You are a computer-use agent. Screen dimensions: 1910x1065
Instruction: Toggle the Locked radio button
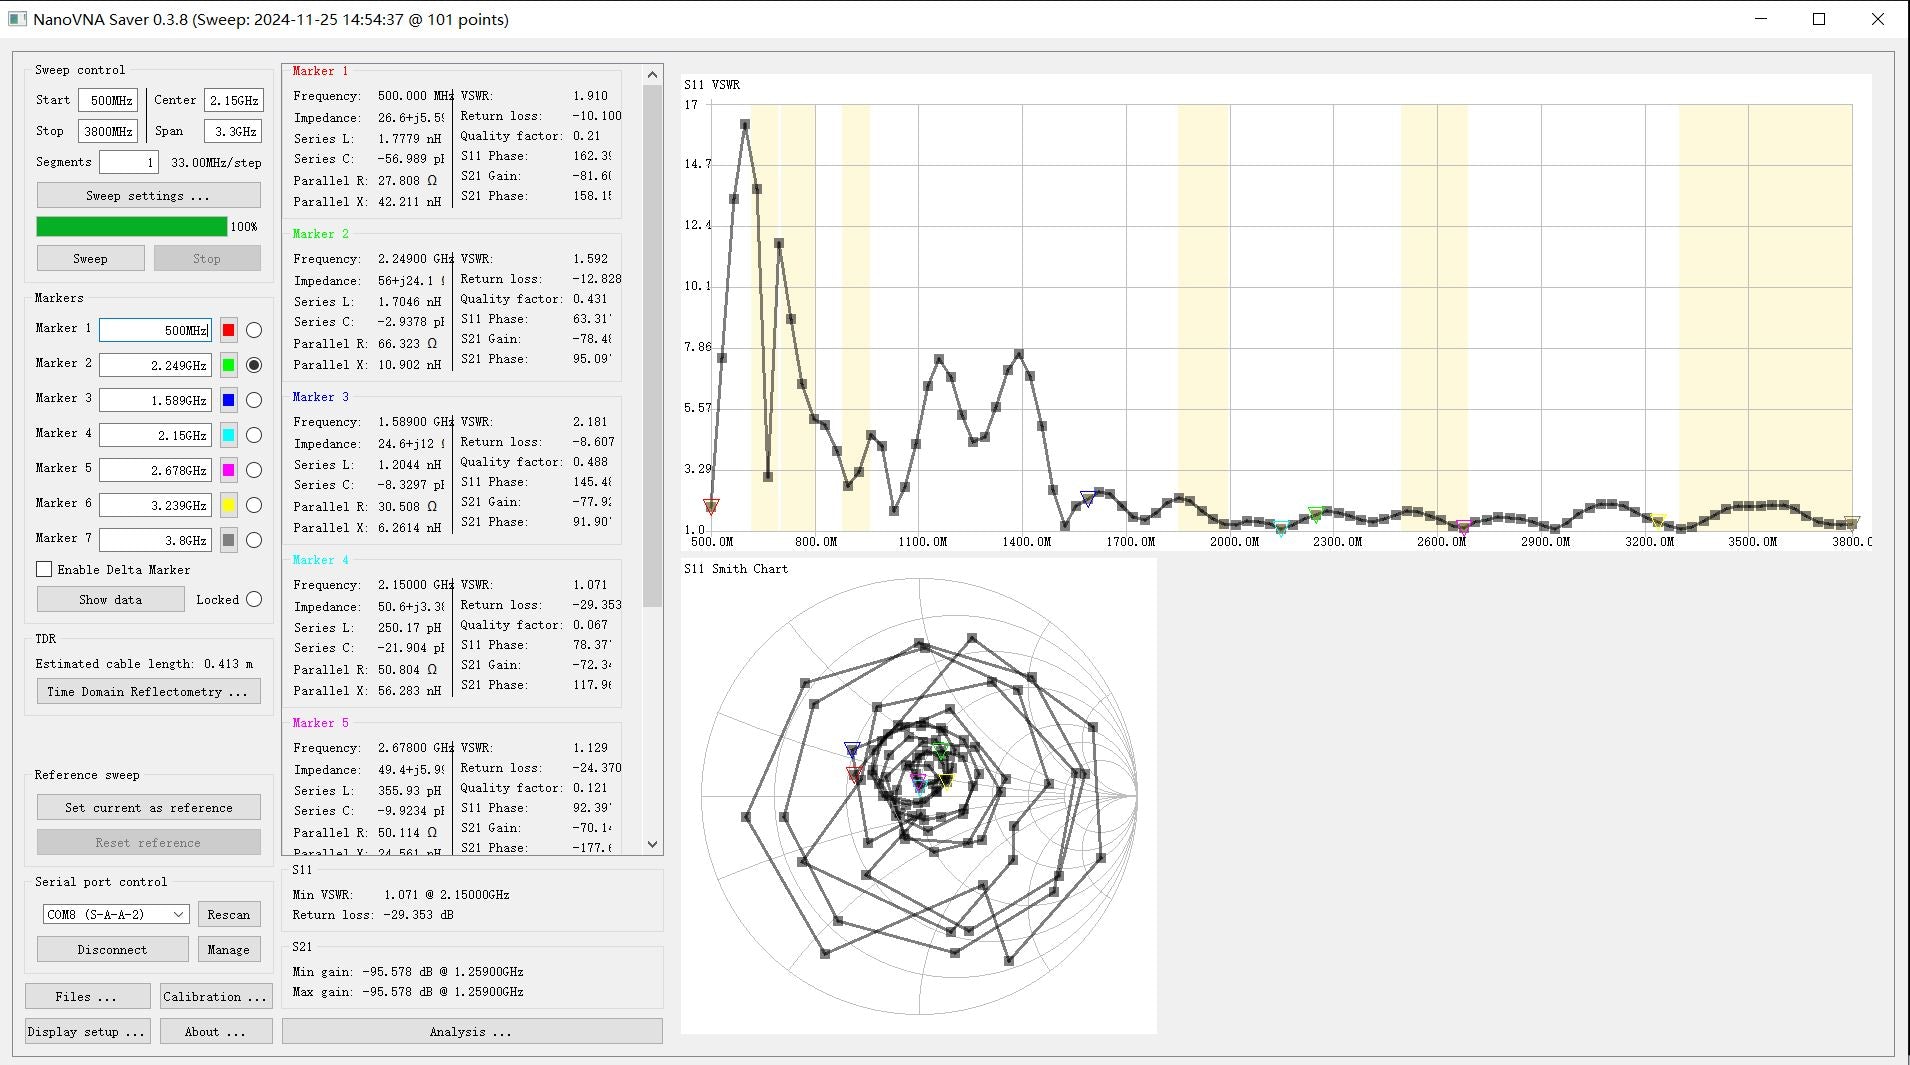click(x=254, y=599)
